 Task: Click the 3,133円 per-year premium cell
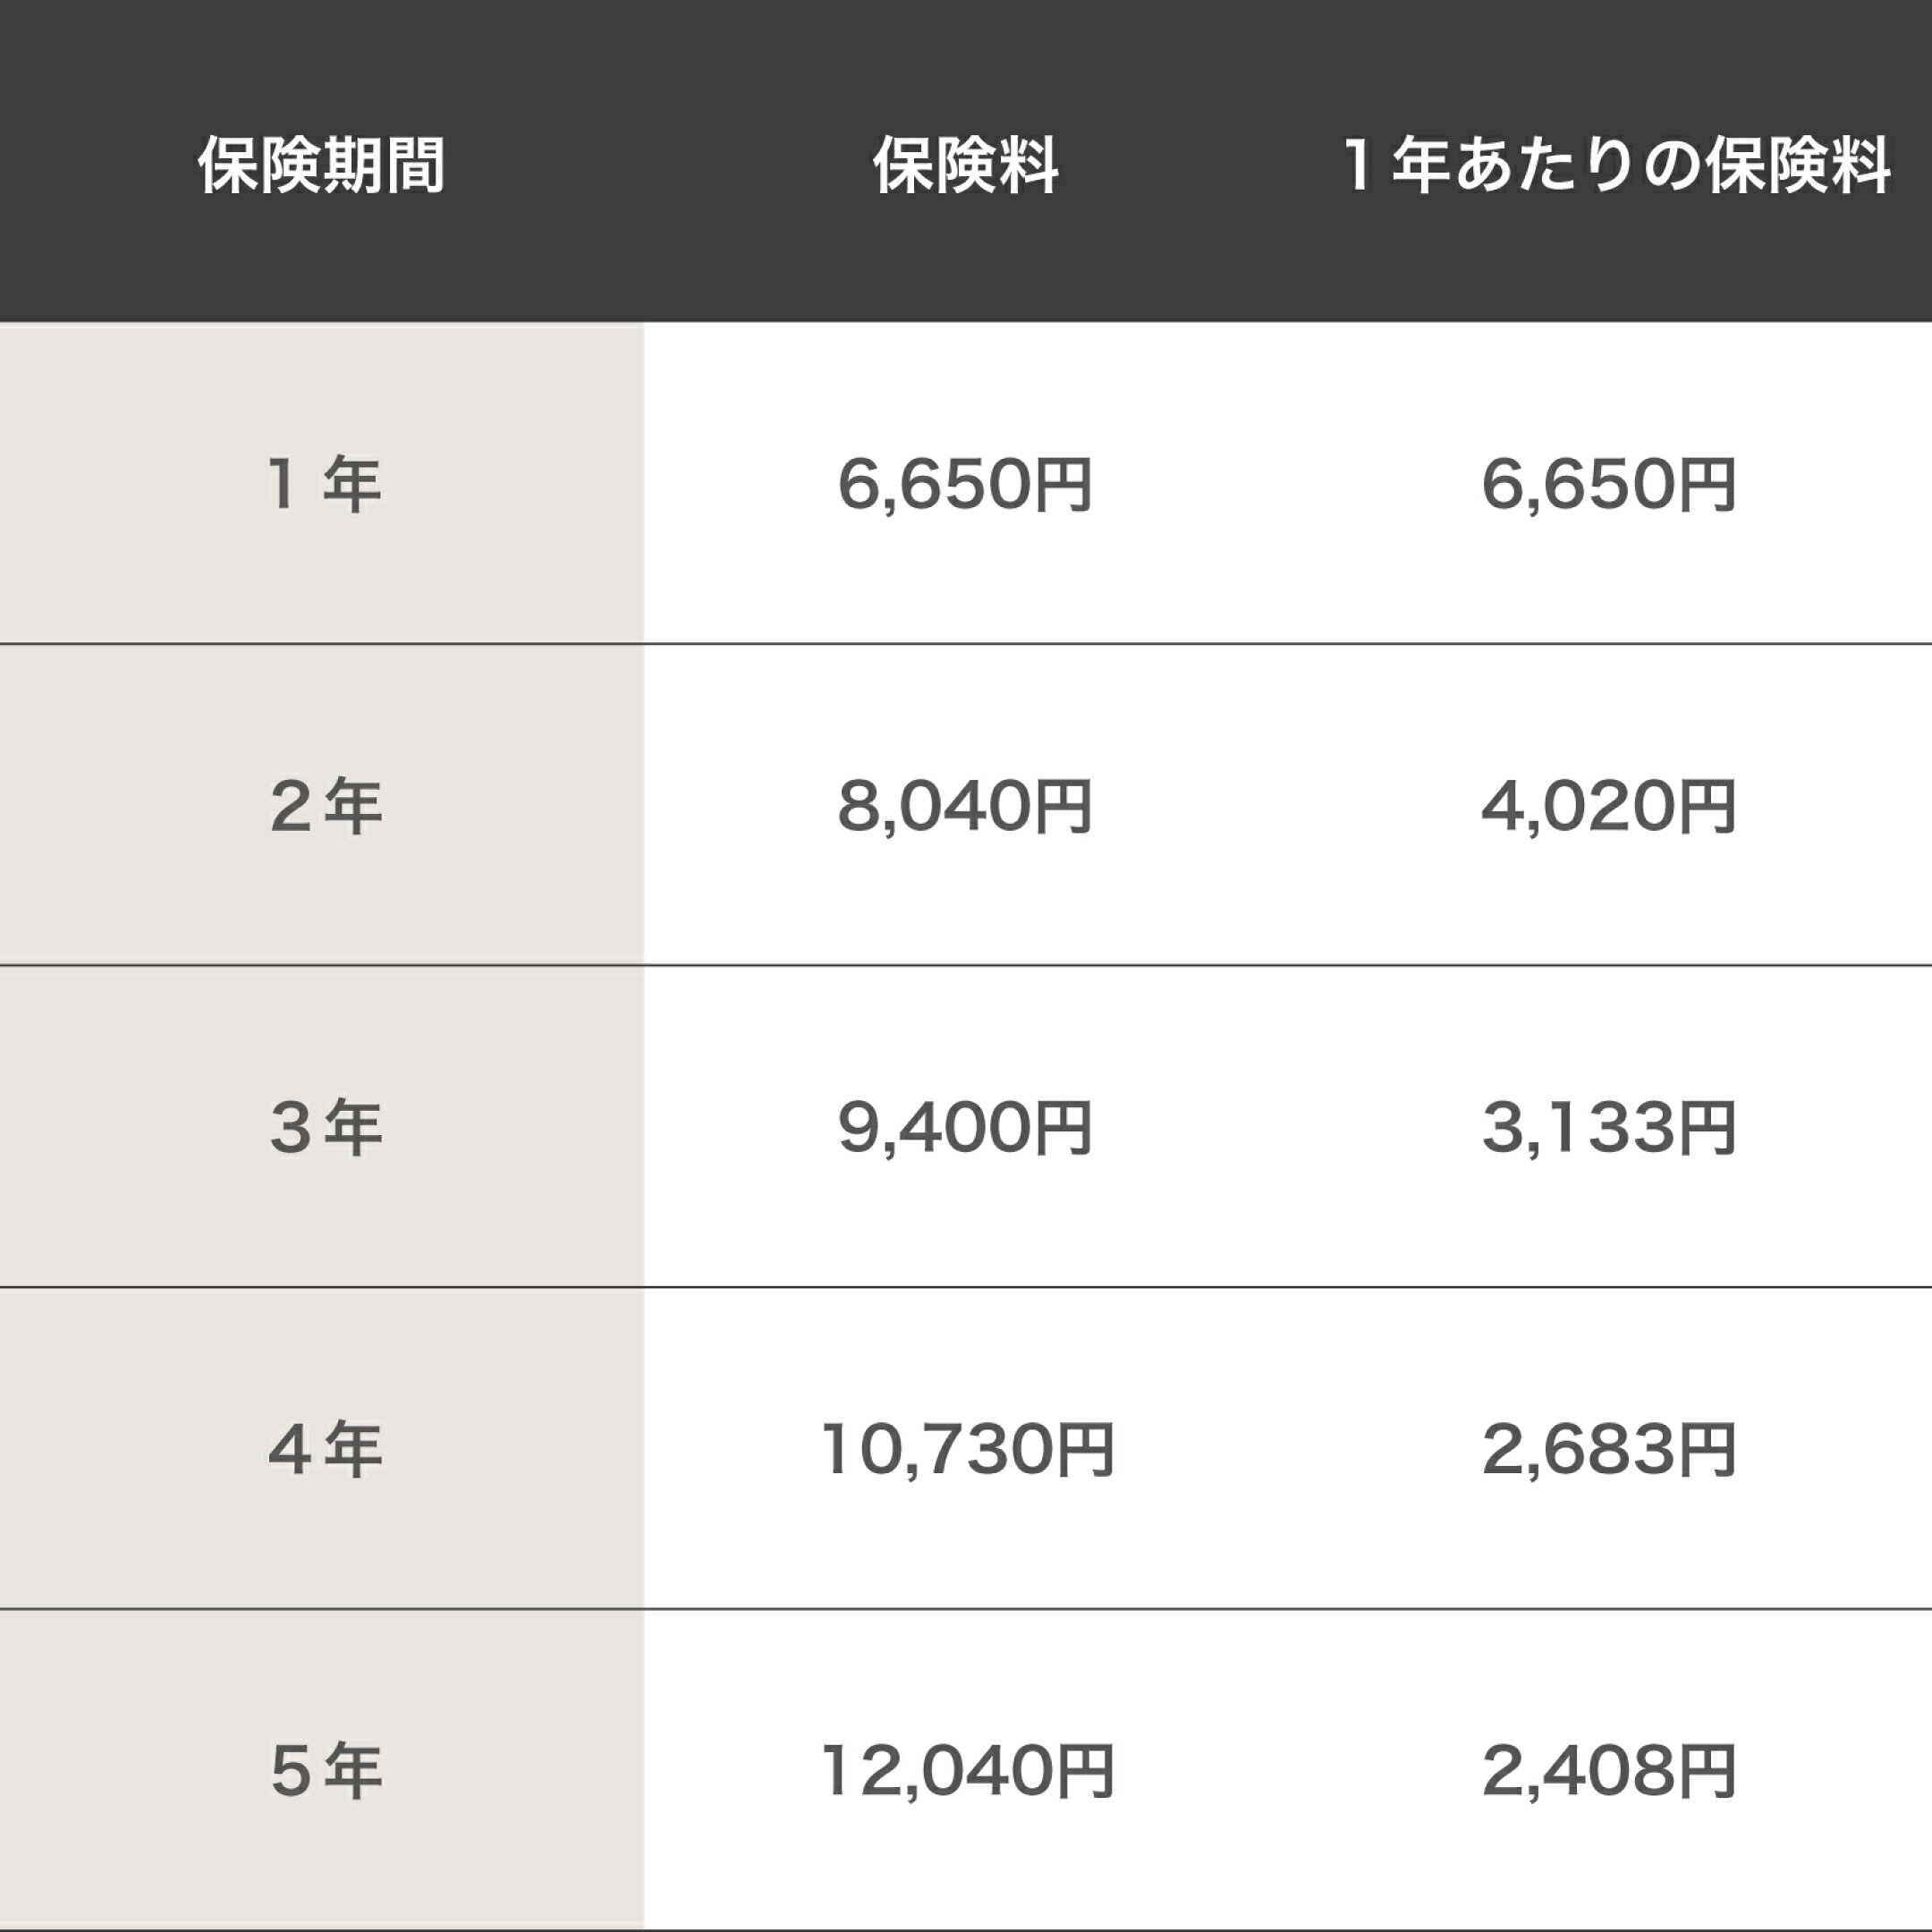[x=1609, y=1127]
